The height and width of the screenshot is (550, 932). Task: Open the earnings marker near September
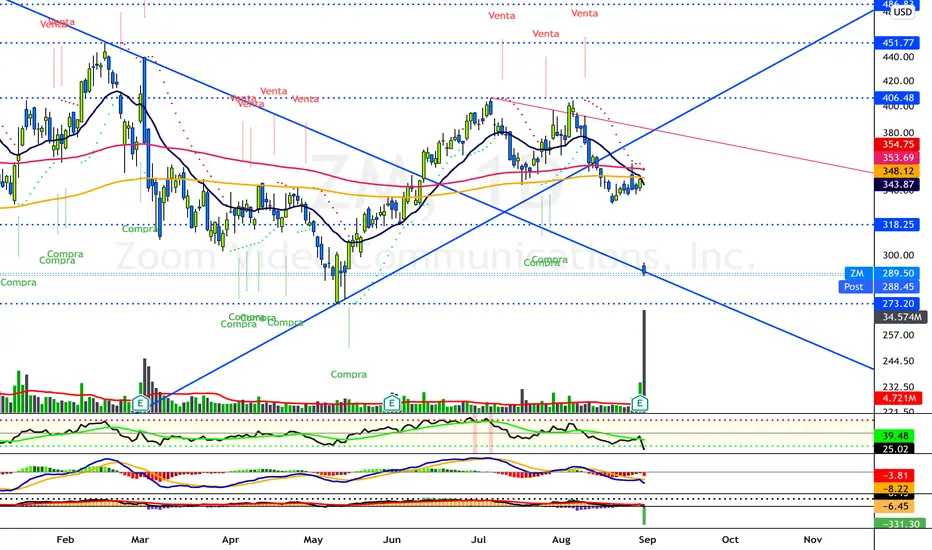coord(640,403)
